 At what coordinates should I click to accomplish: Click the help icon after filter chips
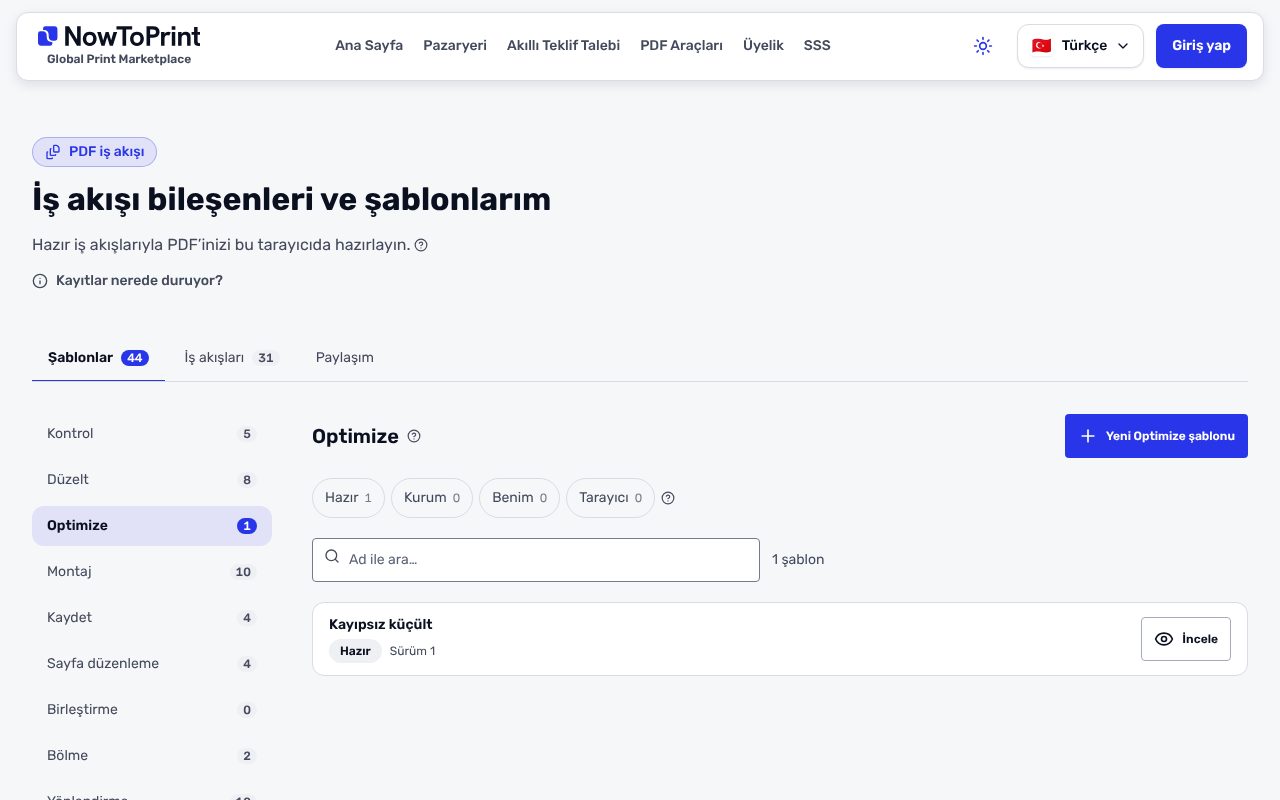(668, 498)
